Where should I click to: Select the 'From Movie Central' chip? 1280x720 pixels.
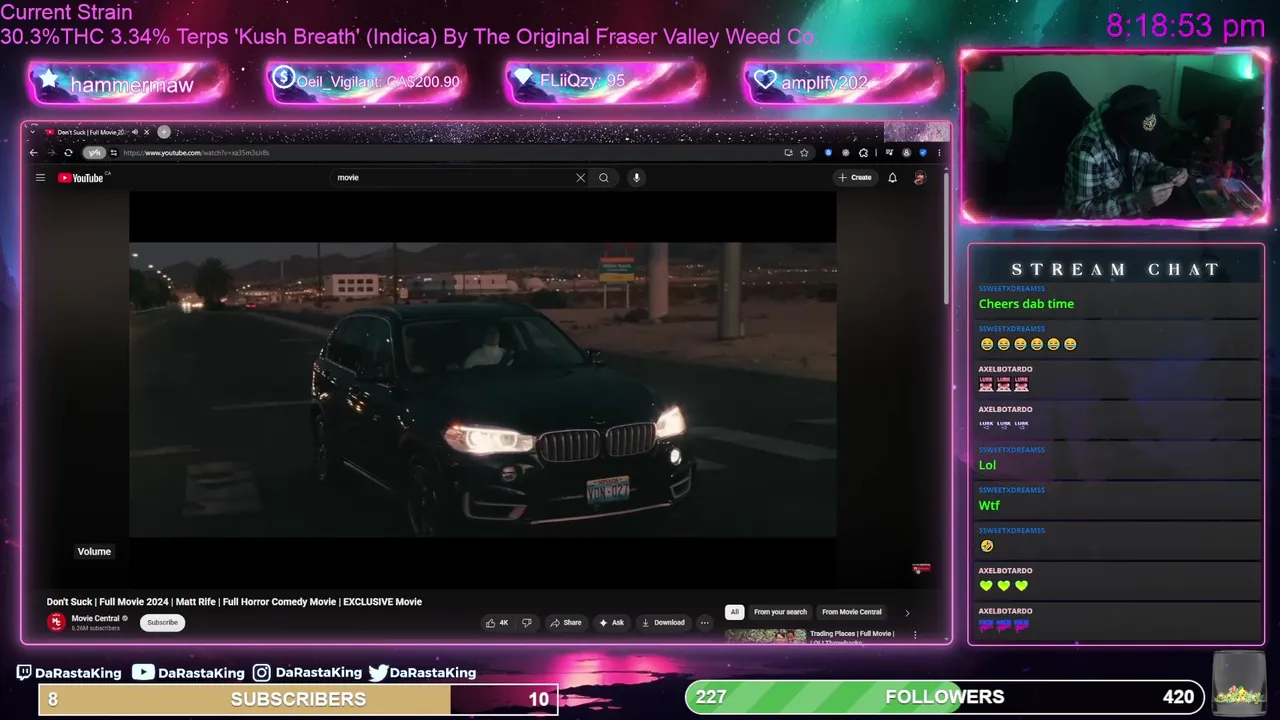point(852,612)
